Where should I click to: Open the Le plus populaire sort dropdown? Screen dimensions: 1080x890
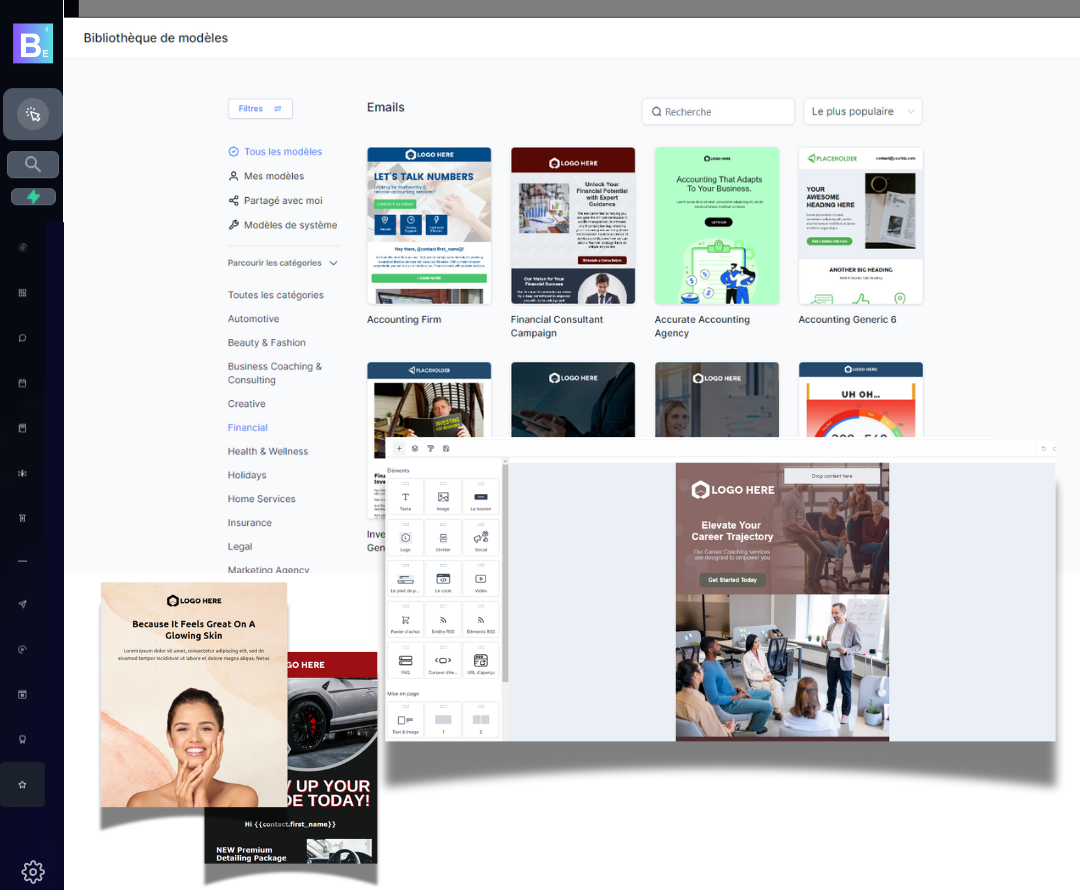pyautogui.click(x=862, y=112)
